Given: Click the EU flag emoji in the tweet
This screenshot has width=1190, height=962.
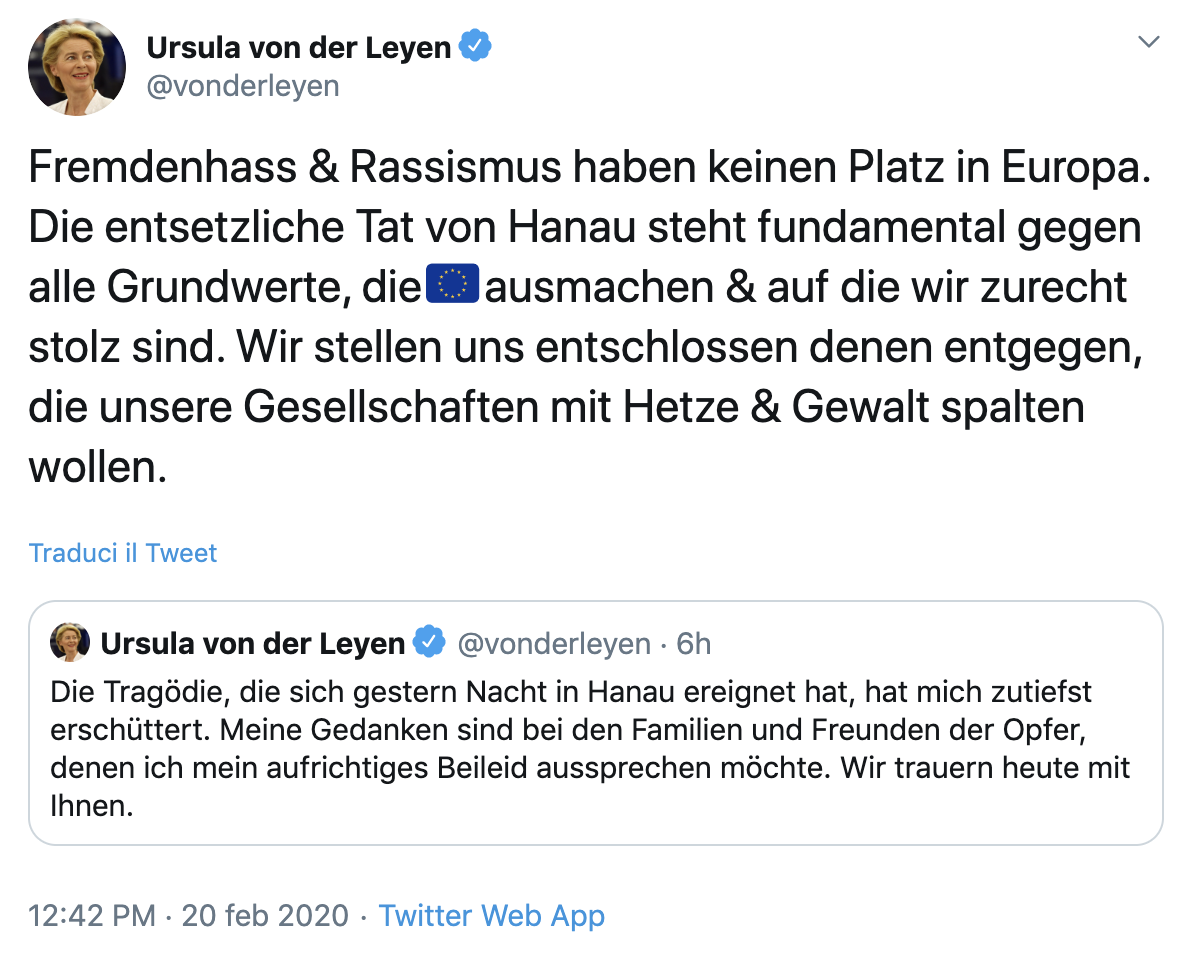Looking at the screenshot, I should coord(454,286).
